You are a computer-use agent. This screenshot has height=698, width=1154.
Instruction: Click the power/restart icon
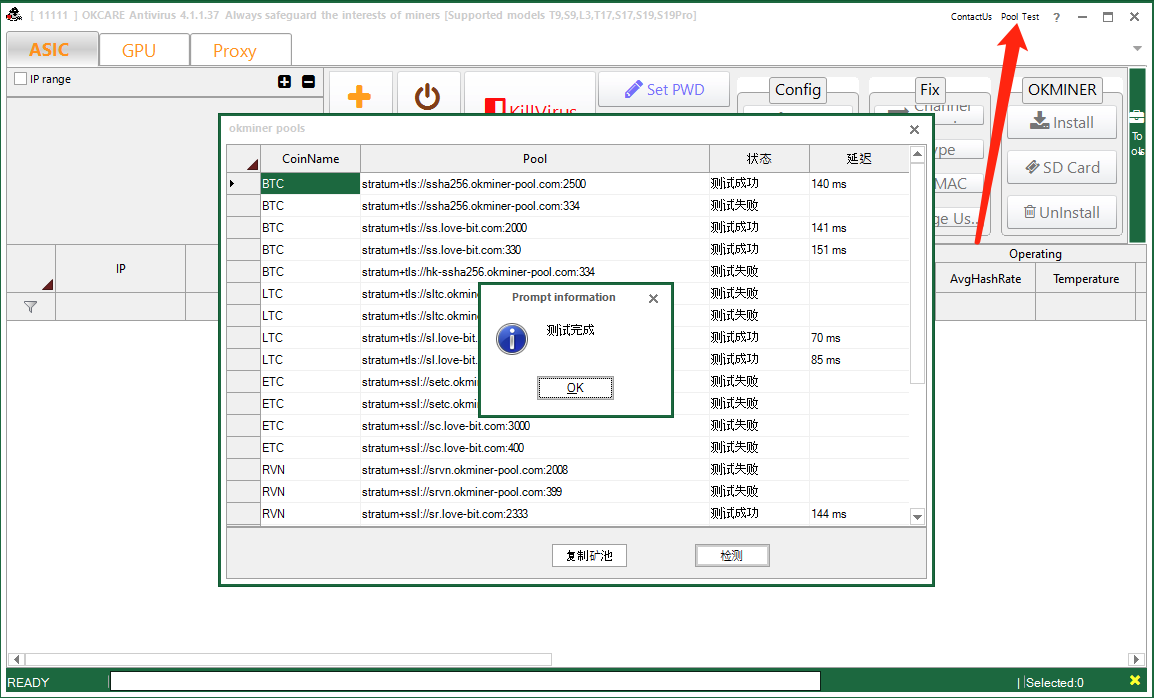[428, 95]
